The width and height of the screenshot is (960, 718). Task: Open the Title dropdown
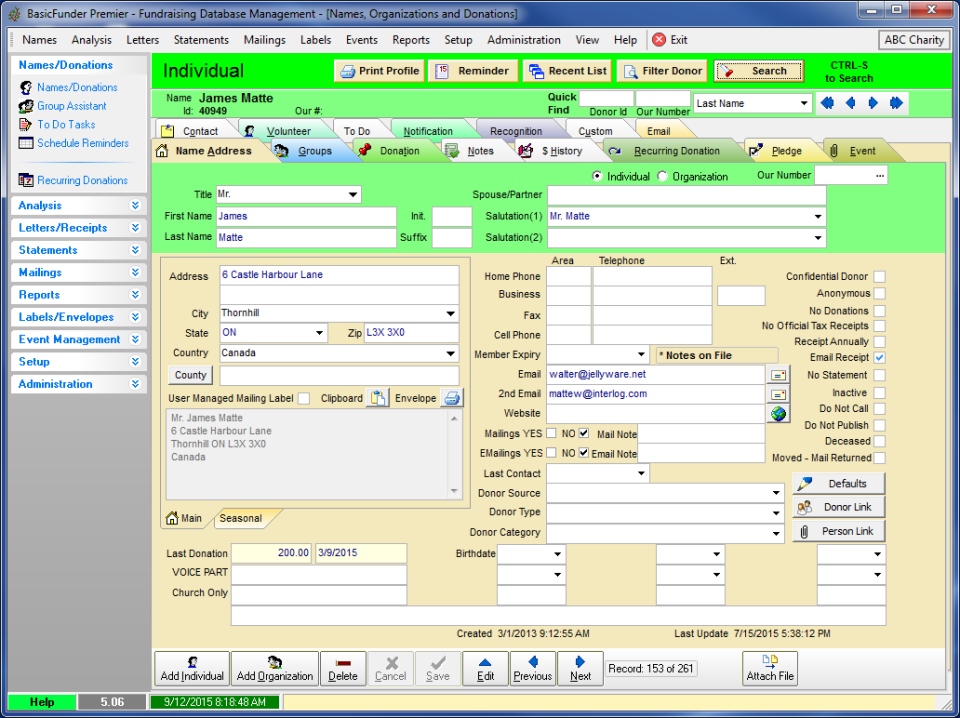[354, 194]
